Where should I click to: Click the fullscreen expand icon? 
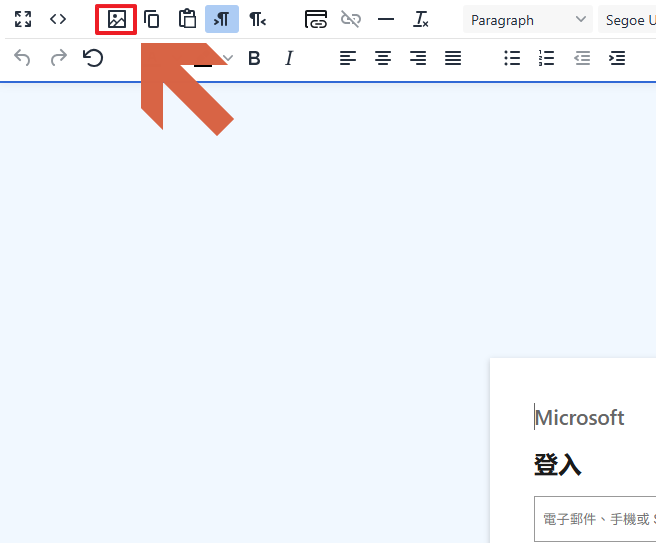(x=23, y=19)
